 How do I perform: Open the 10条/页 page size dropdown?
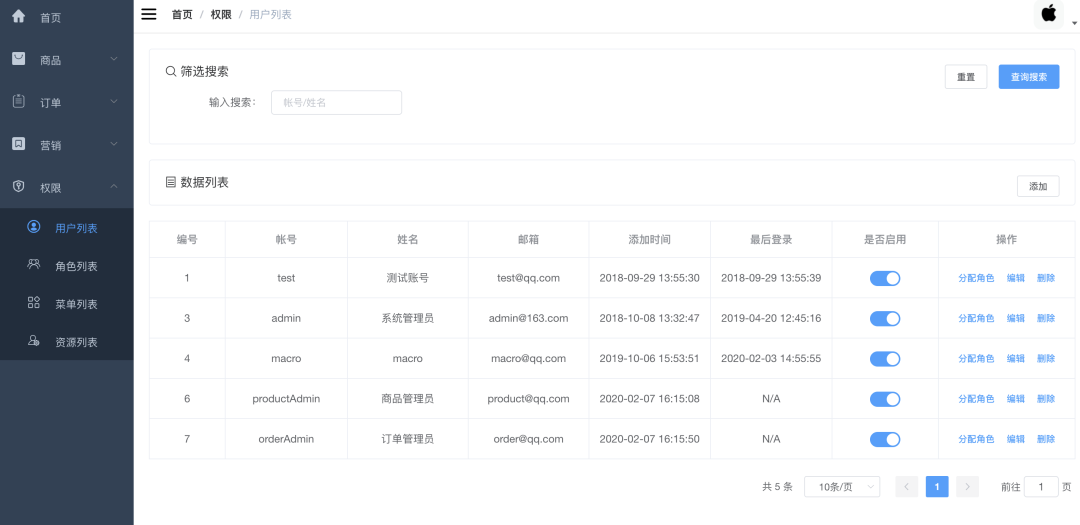pyautogui.click(x=842, y=486)
